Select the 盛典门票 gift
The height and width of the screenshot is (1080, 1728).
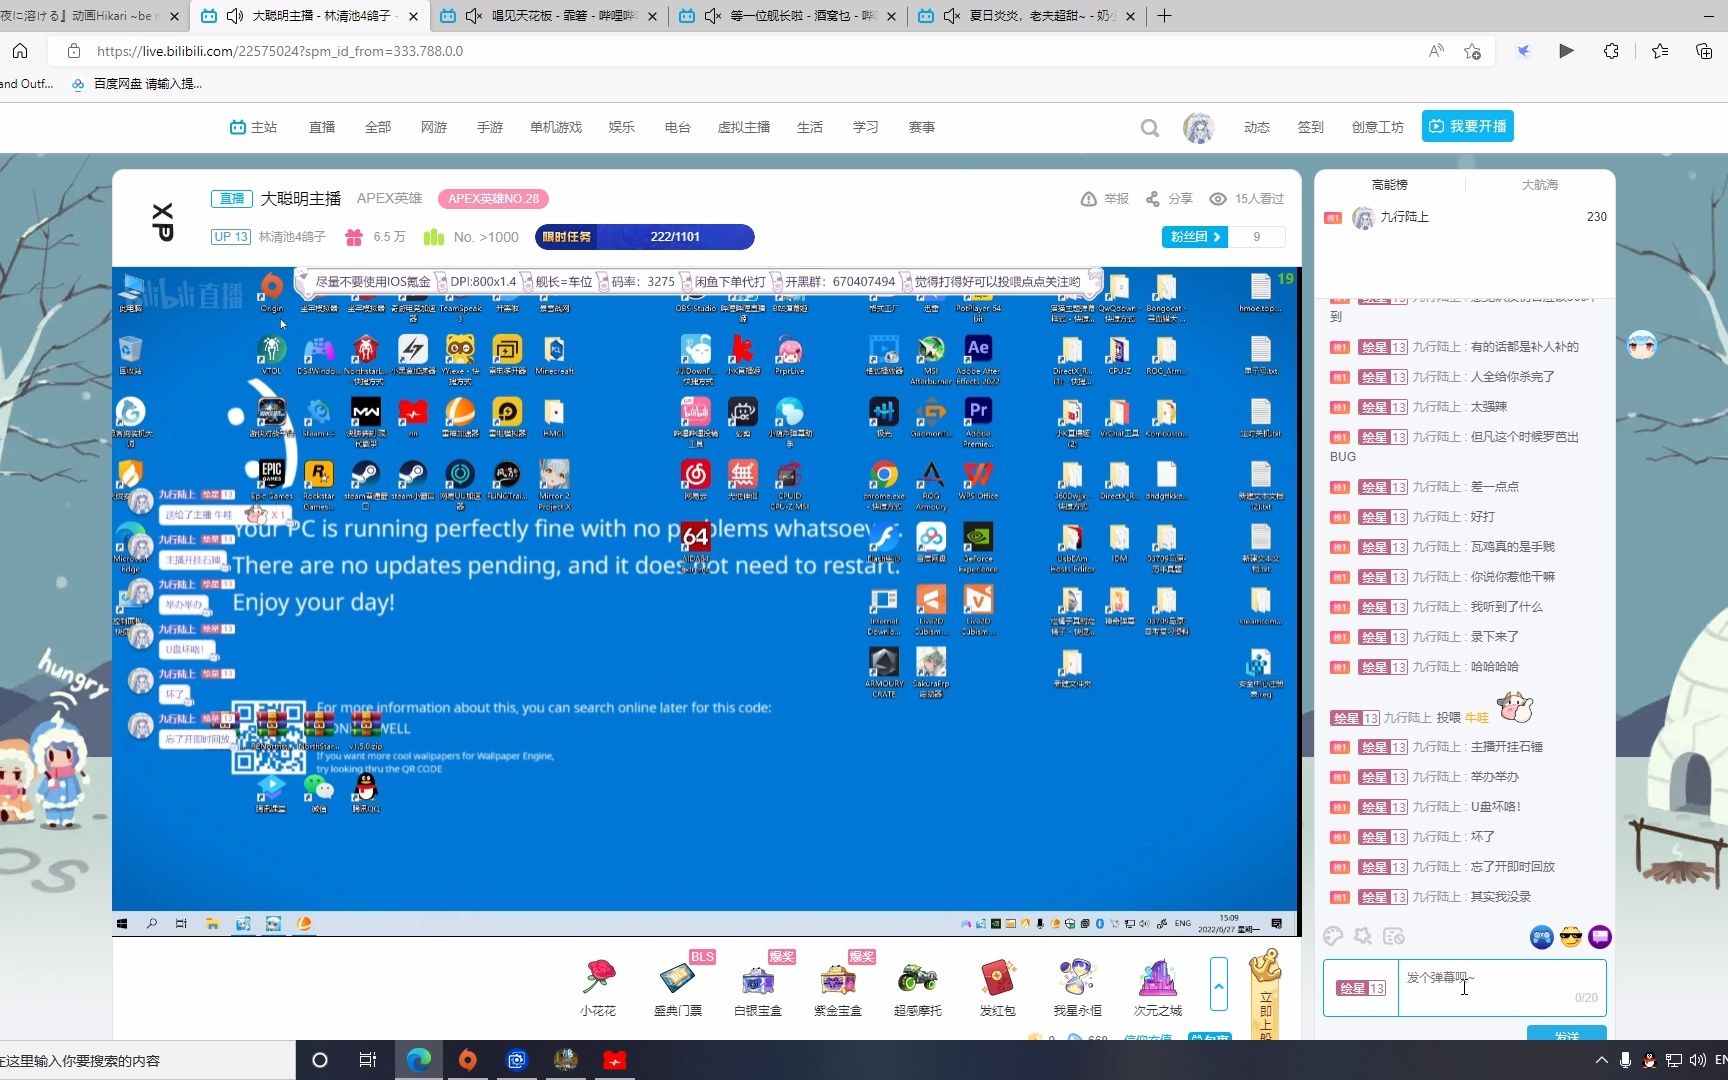pos(678,978)
